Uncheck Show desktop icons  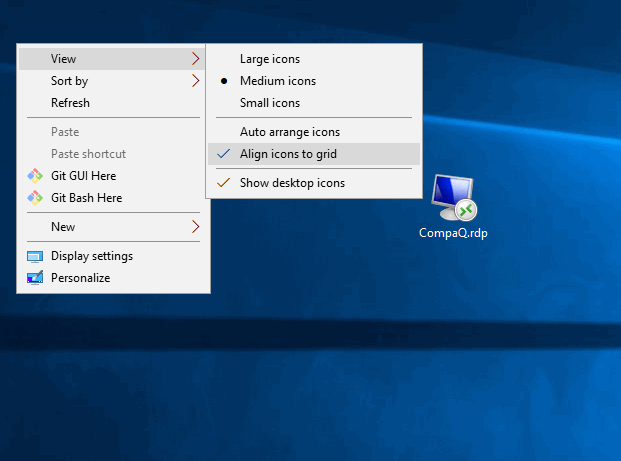(x=292, y=183)
